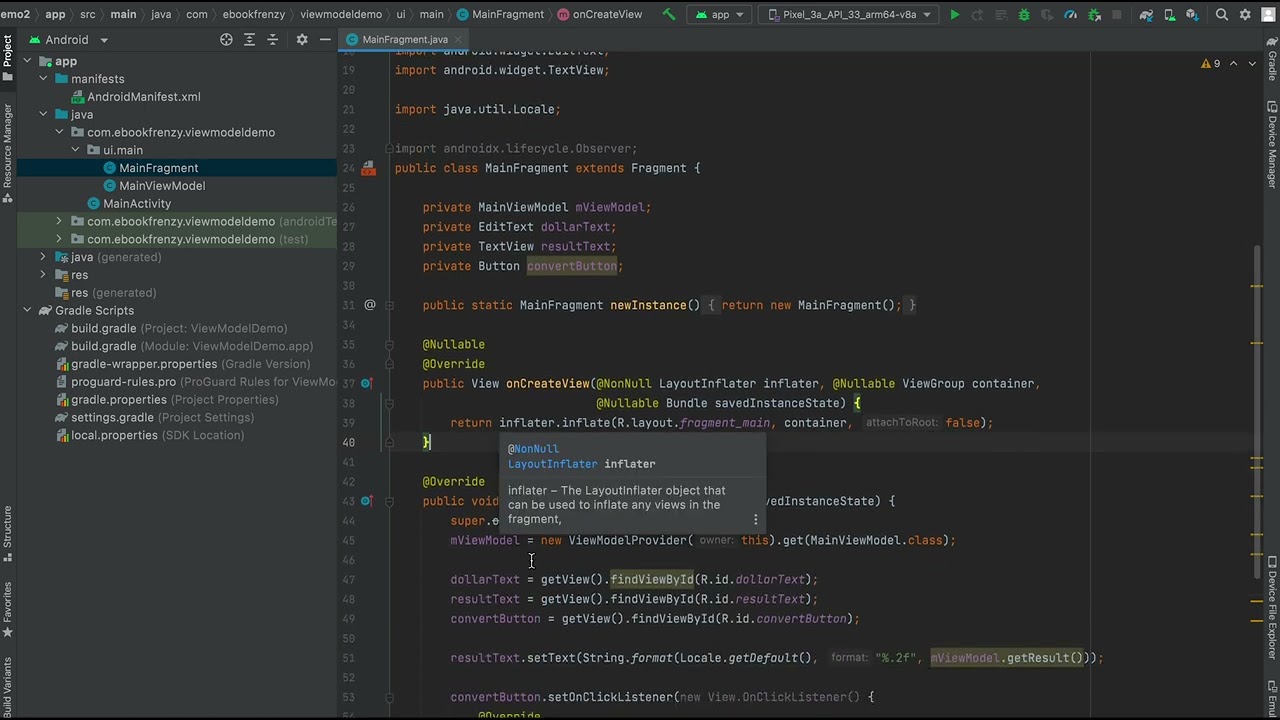The width and height of the screenshot is (1280, 720).
Task: Expand the res folder
Action: click(x=43, y=275)
